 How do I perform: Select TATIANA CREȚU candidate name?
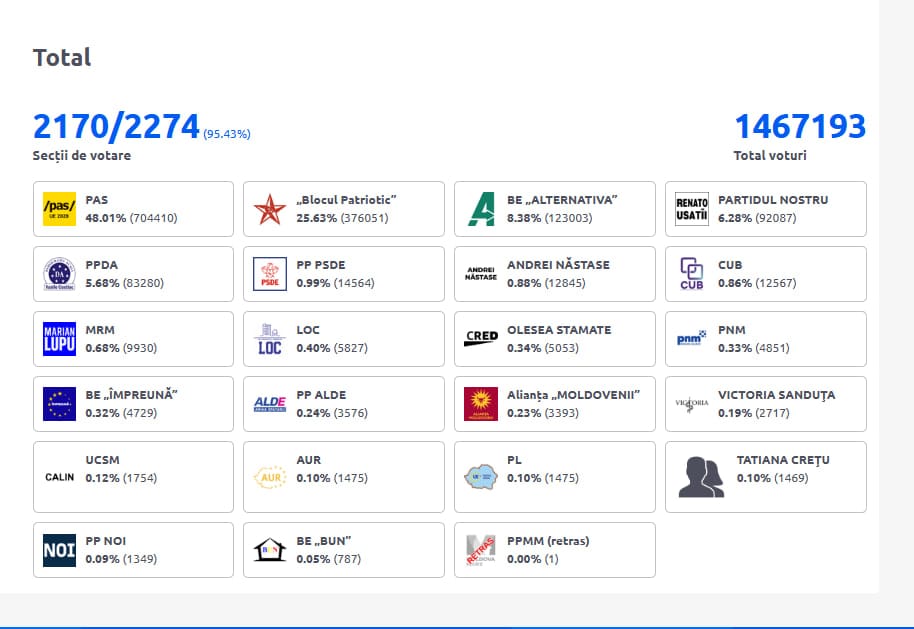coord(783,460)
